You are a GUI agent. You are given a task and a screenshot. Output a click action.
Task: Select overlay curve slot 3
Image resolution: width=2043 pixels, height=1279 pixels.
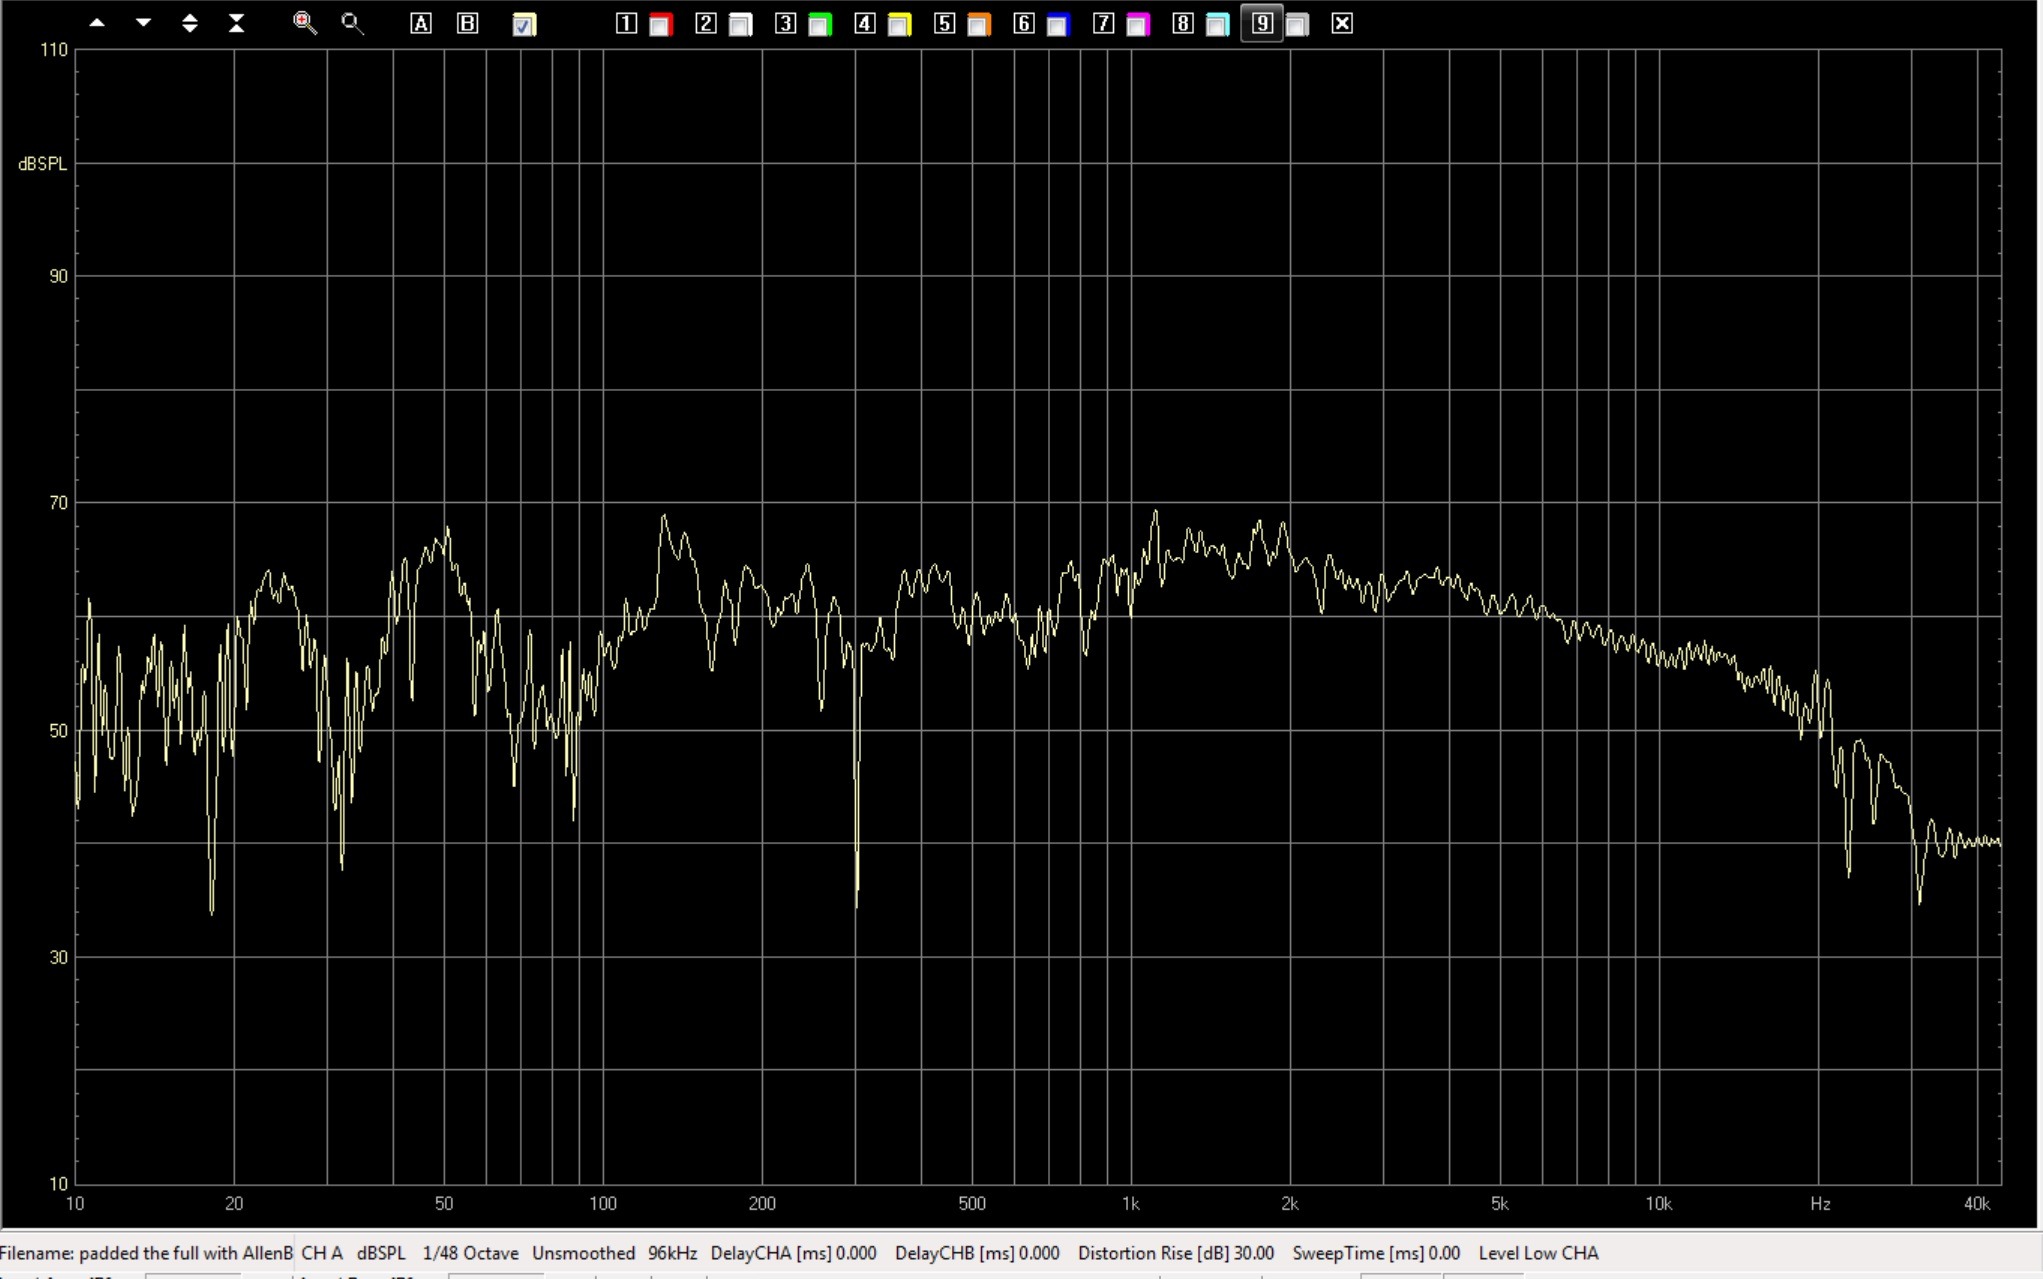point(786,23)
